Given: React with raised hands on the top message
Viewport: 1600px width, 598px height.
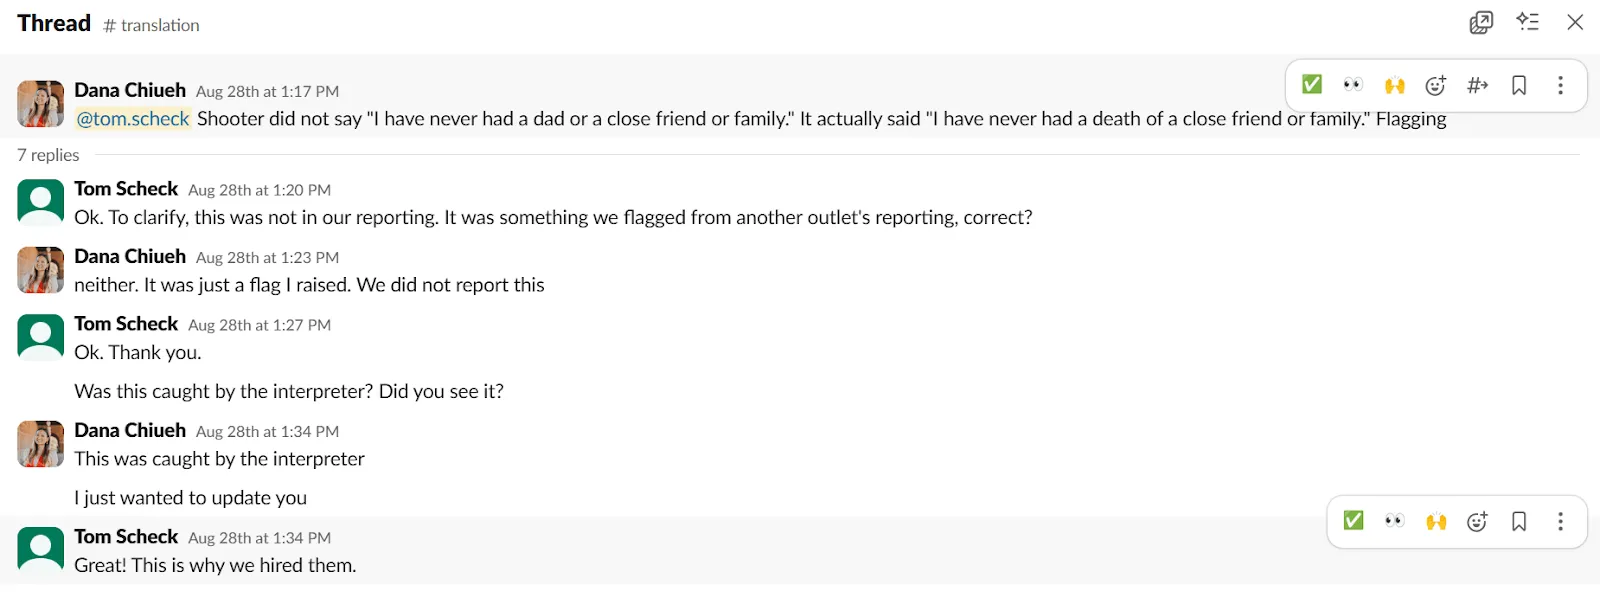Looking at the screenshot, I should (1395, 85).
